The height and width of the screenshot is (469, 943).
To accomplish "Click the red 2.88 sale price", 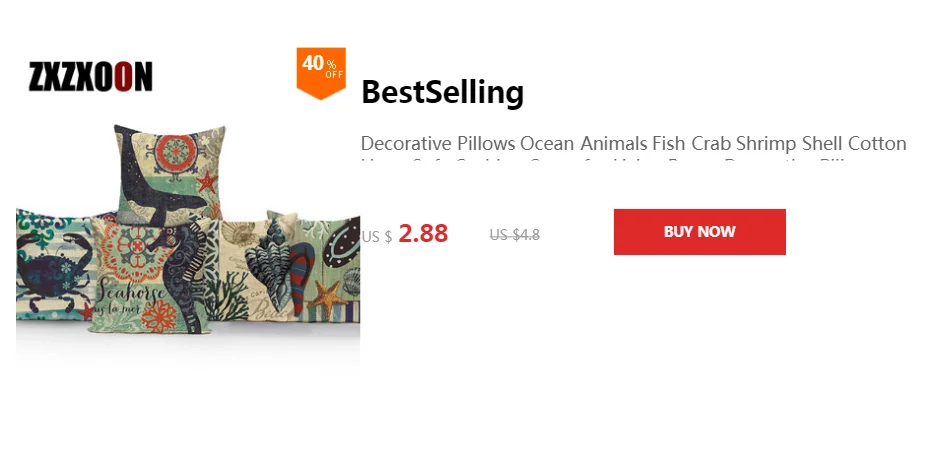I will [423, 233].
